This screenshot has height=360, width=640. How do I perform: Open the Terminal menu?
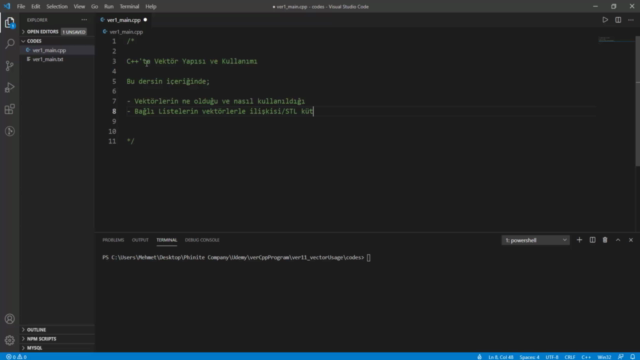tap(129, 7)
